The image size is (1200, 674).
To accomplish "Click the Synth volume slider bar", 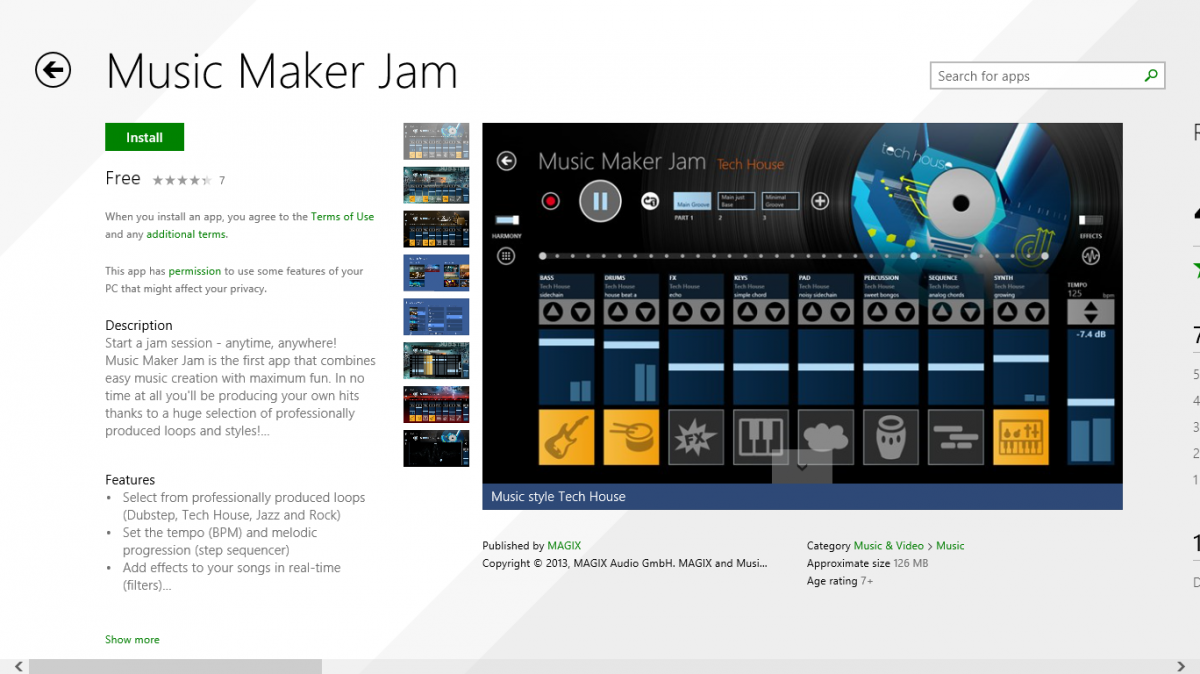I will click(x=1021, y=360).
